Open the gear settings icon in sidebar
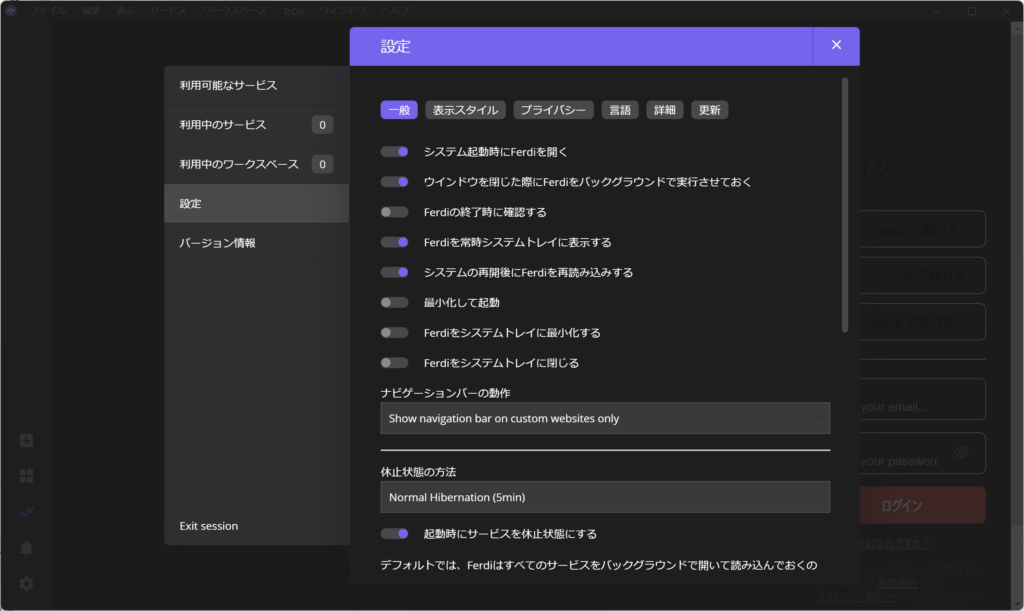 [x=26, y=583]
